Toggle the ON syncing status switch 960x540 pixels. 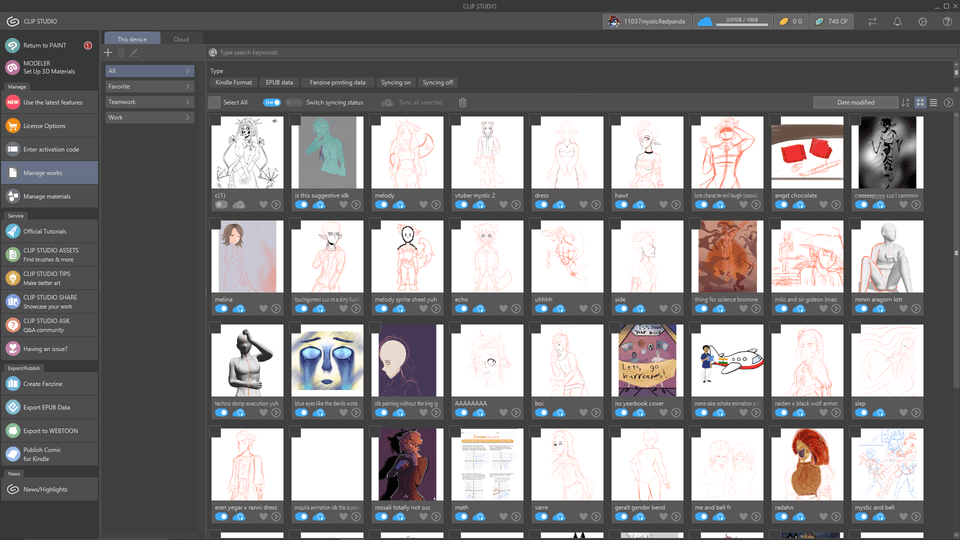(272, 103)
